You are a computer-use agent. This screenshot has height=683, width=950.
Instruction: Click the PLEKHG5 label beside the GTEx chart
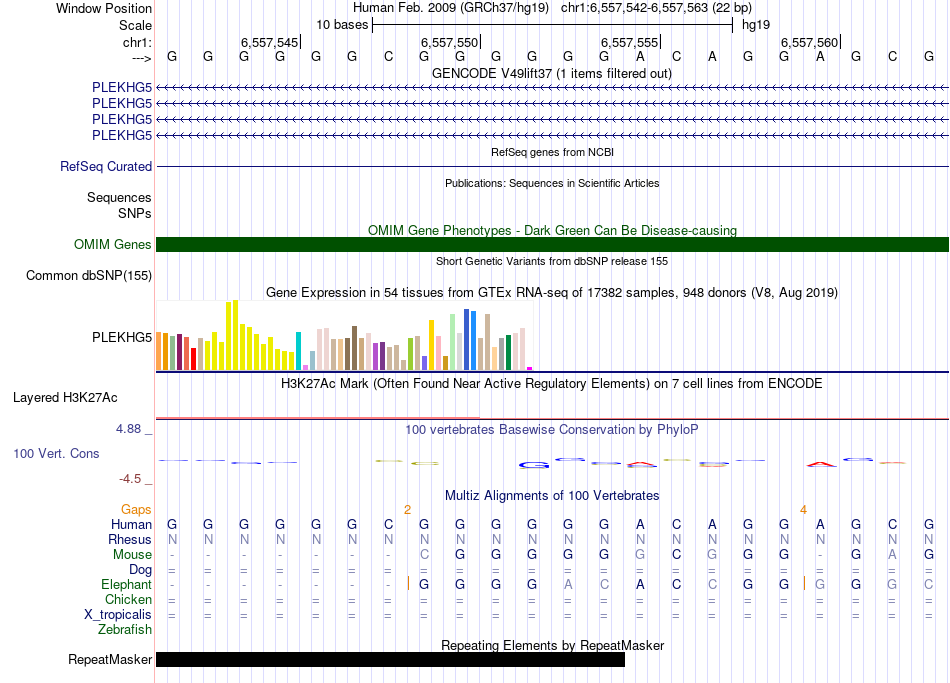(122, 338)
